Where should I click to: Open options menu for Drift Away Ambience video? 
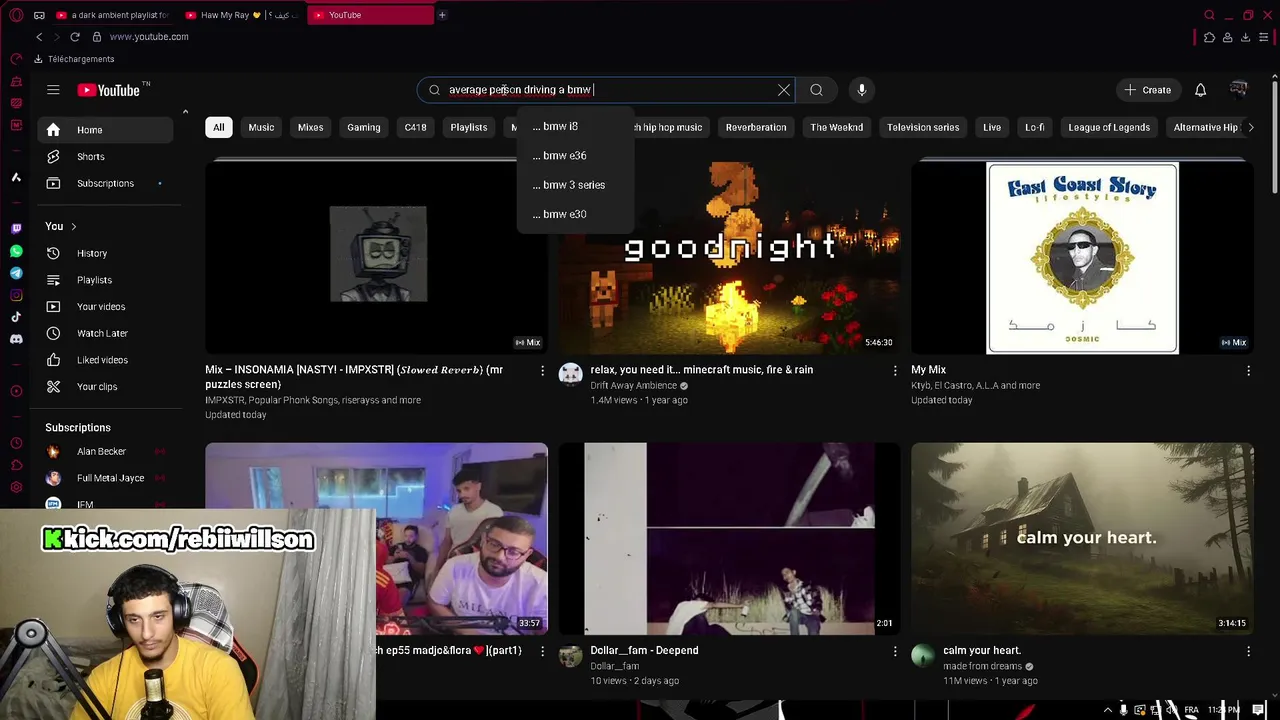click(895, 371)
